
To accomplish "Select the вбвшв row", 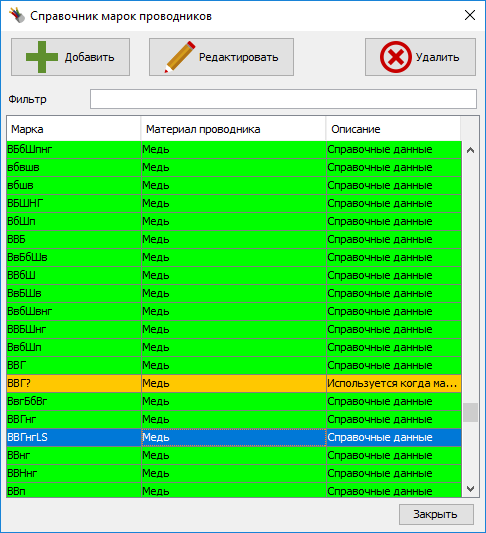I will point(234,167).
